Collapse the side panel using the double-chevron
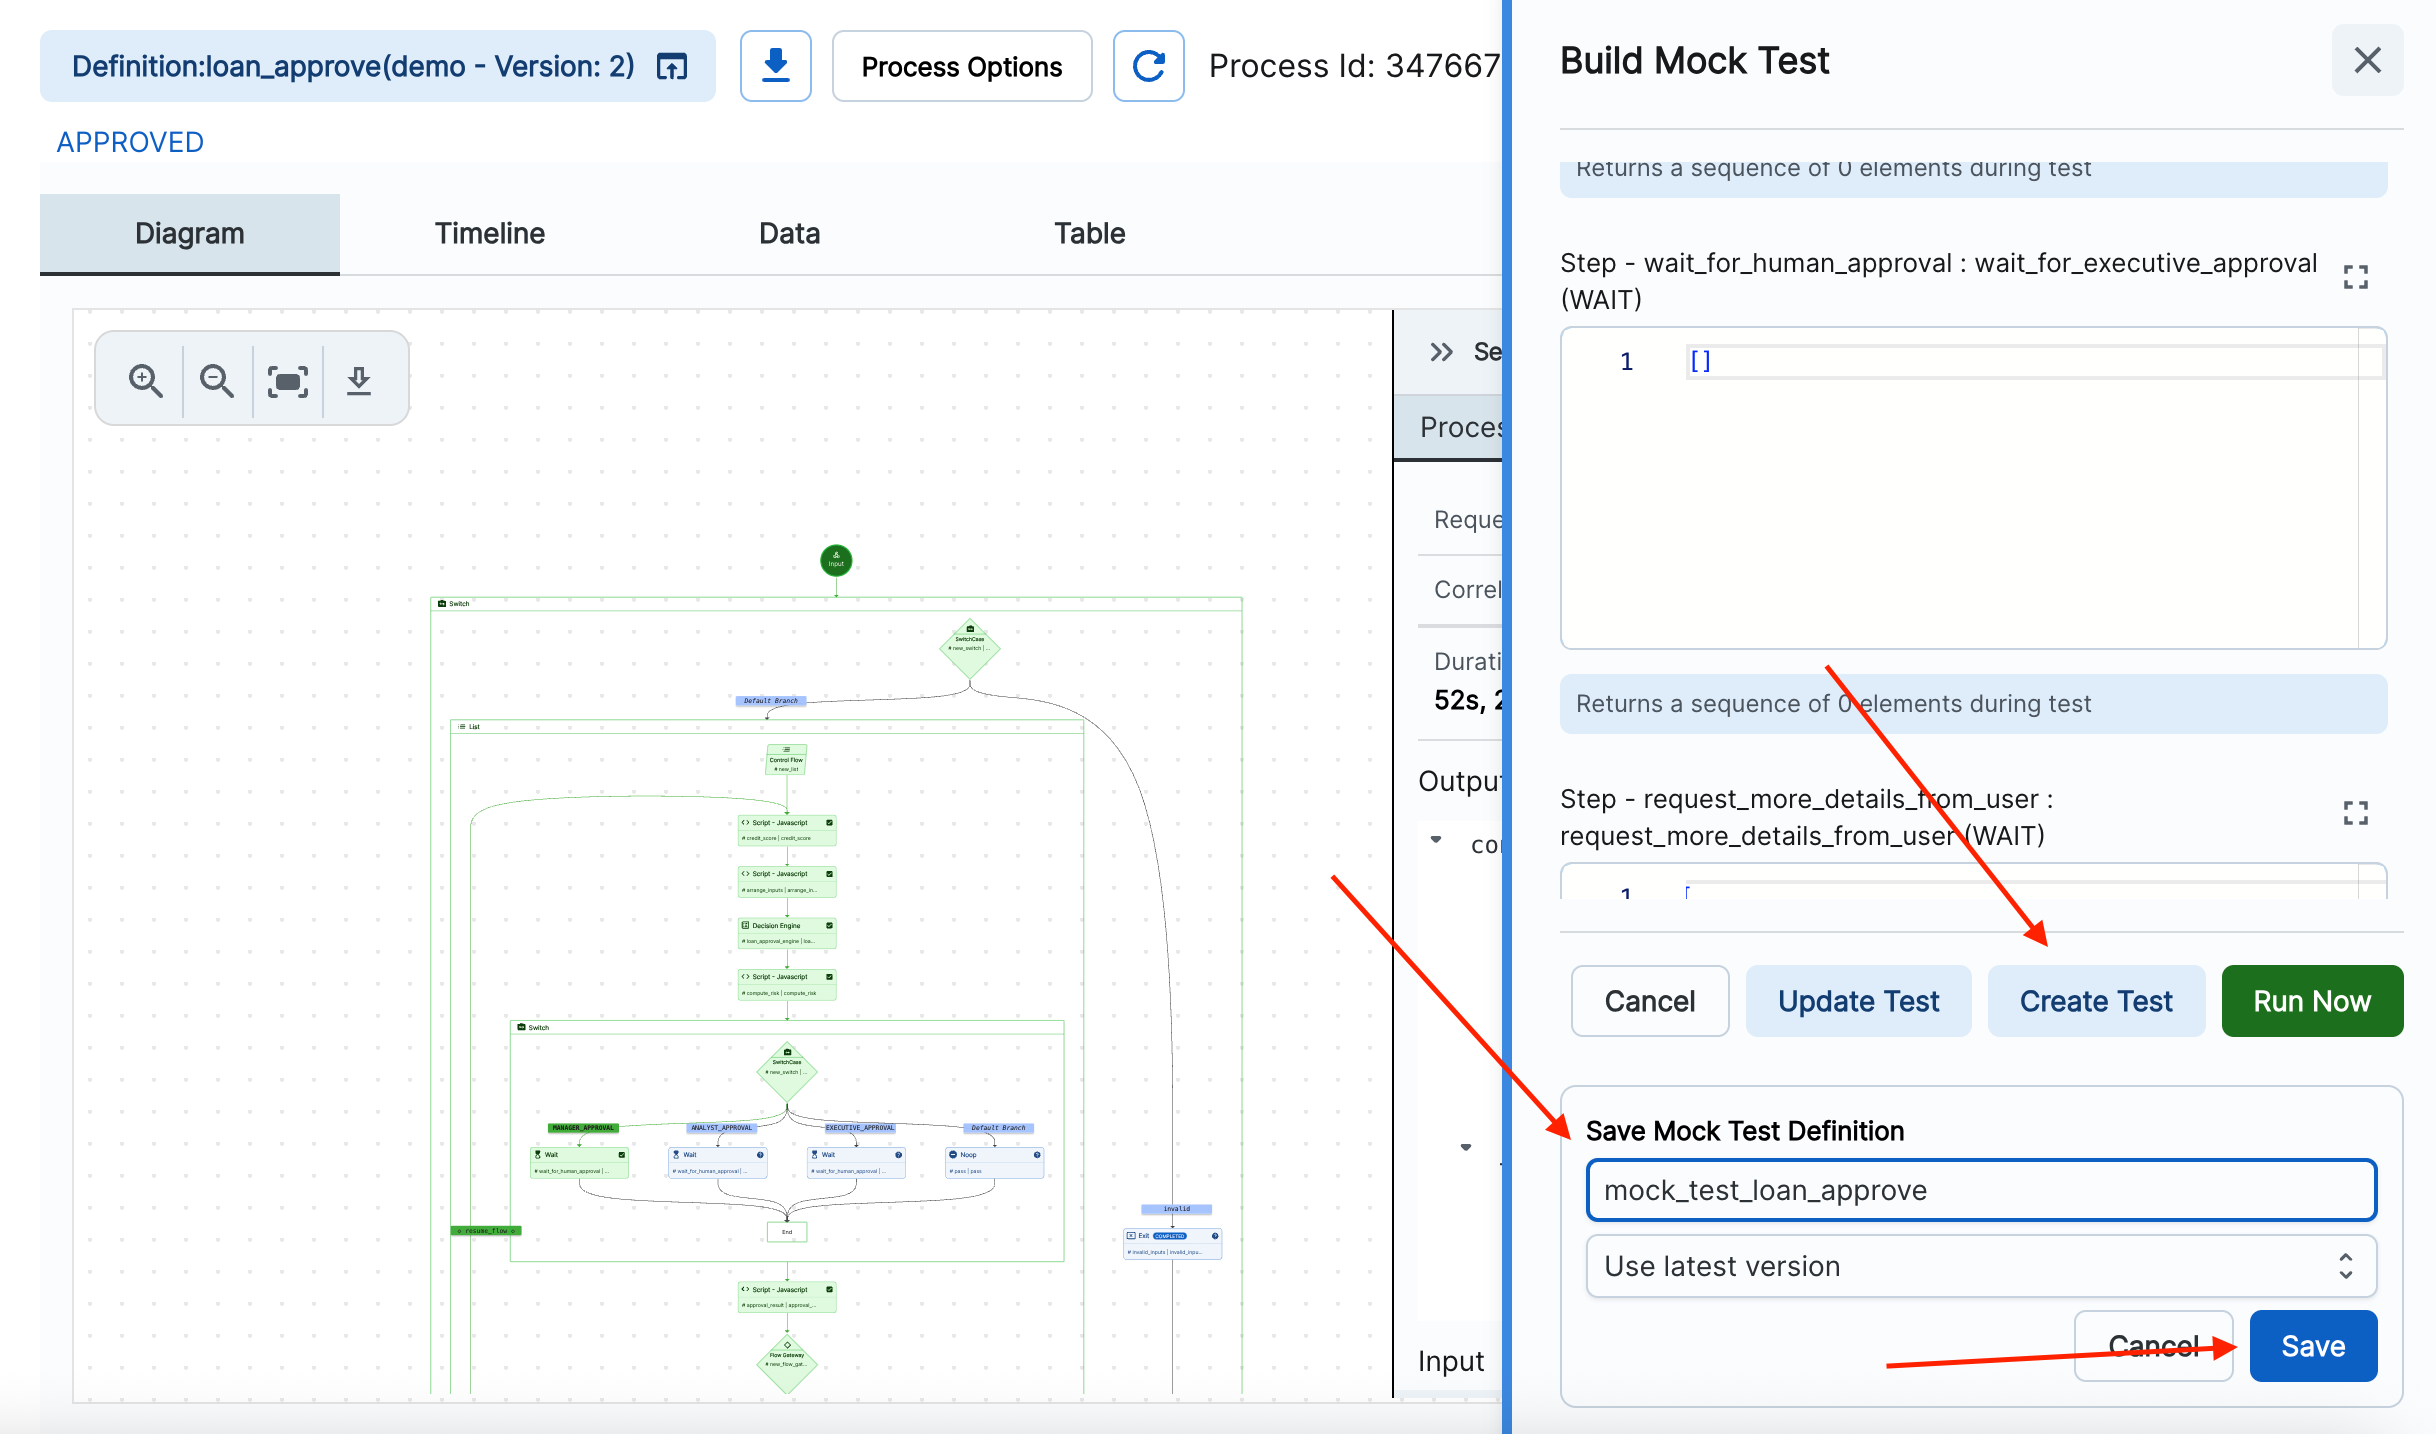Image resolution: width=2436 pixels, height=1434 pixels. (x=1441, y=351)
